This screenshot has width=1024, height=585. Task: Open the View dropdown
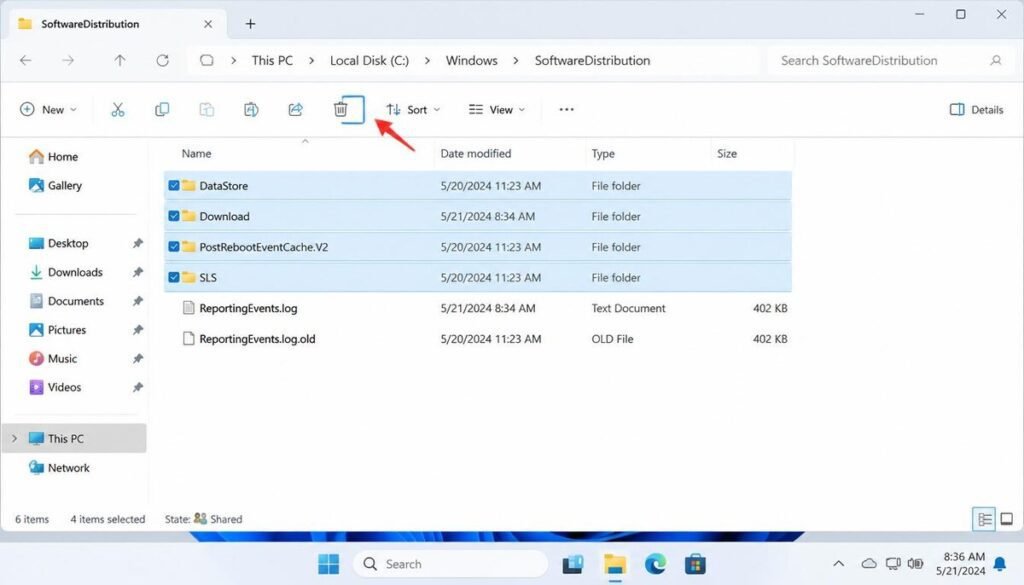tap(497, 110)
